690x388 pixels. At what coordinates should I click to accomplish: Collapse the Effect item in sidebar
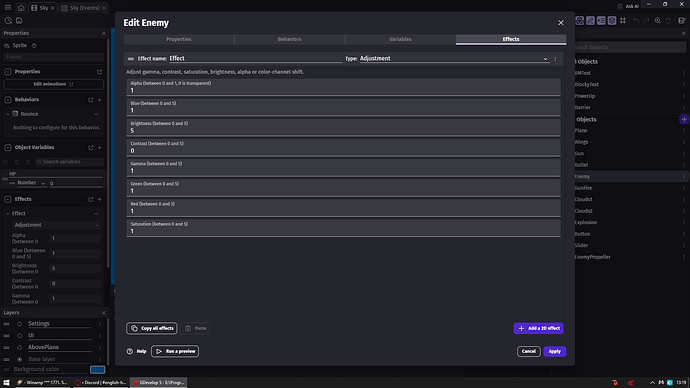tap(7, 213)
